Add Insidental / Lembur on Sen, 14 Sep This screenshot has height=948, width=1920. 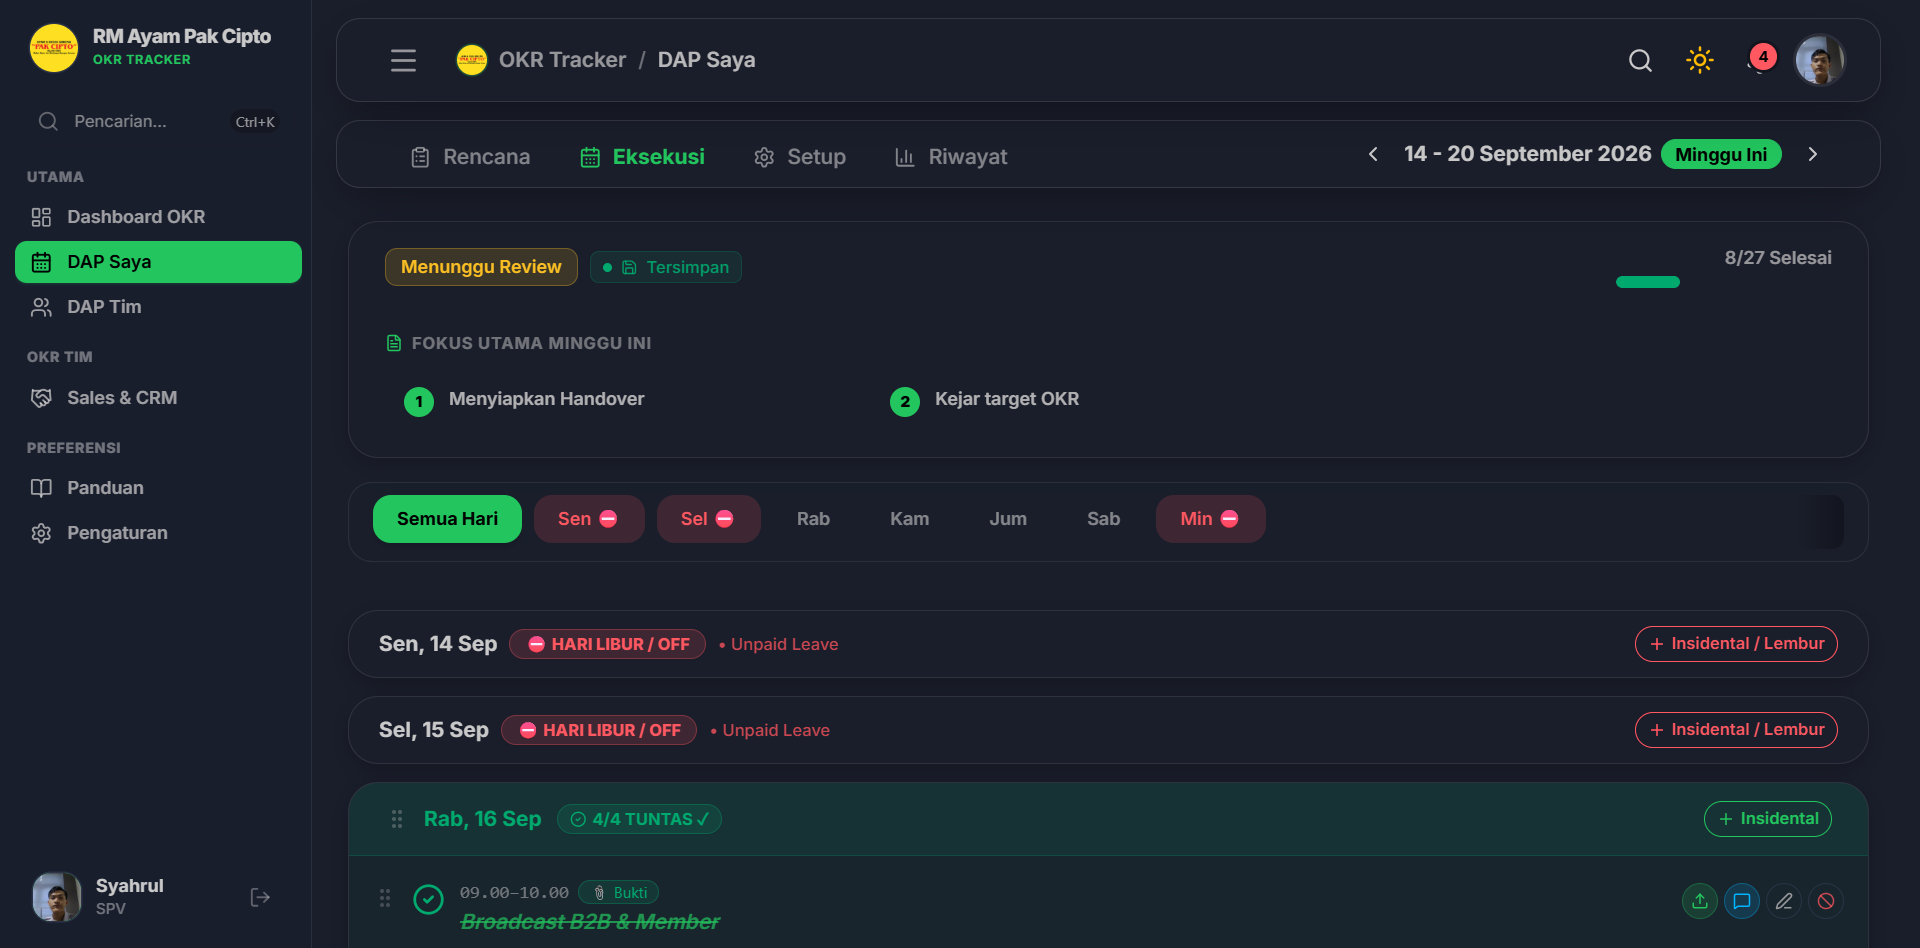(x=1736, y=644)
